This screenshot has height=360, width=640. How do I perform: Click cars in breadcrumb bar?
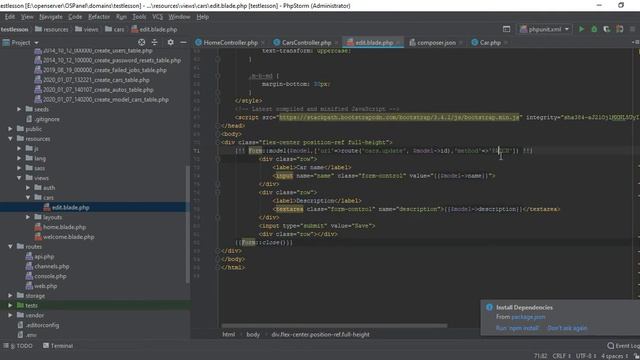(115, 29)
